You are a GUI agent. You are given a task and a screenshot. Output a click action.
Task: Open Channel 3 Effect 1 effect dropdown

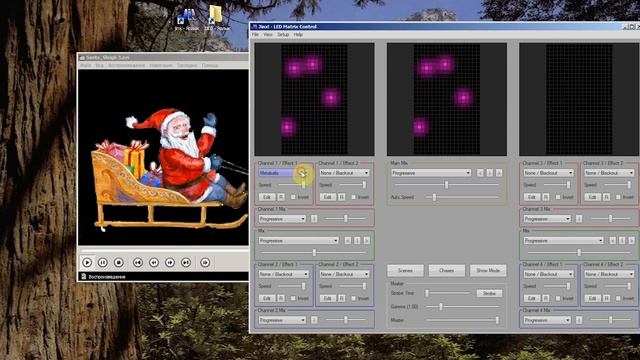[548, 173]
